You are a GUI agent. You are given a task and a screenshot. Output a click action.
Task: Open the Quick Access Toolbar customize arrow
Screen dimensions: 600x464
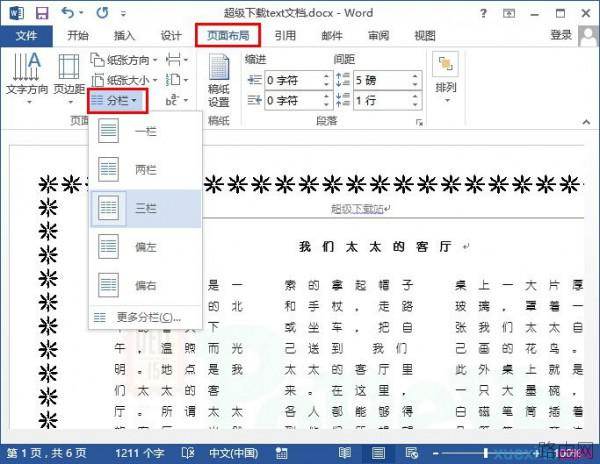click(x=123, y=14)
